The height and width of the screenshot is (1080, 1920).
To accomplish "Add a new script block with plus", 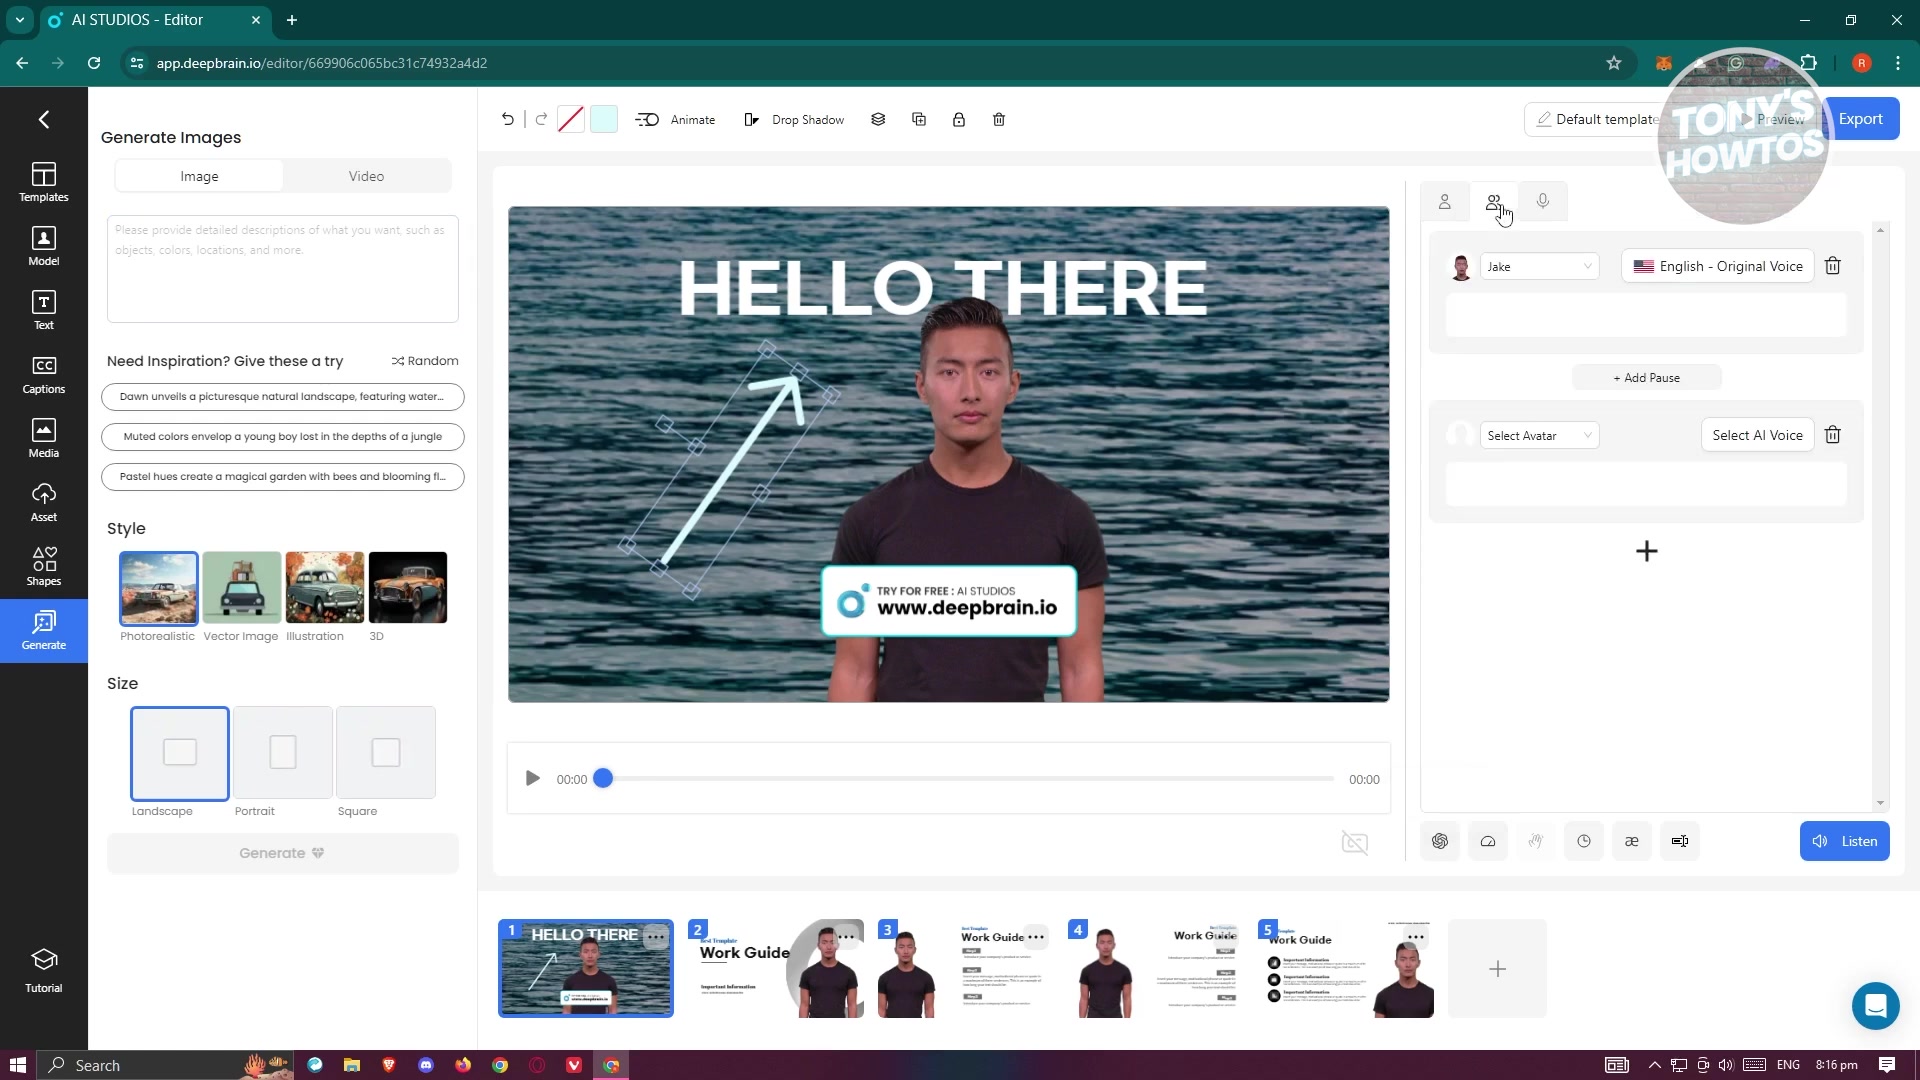I will point(1647,551).
